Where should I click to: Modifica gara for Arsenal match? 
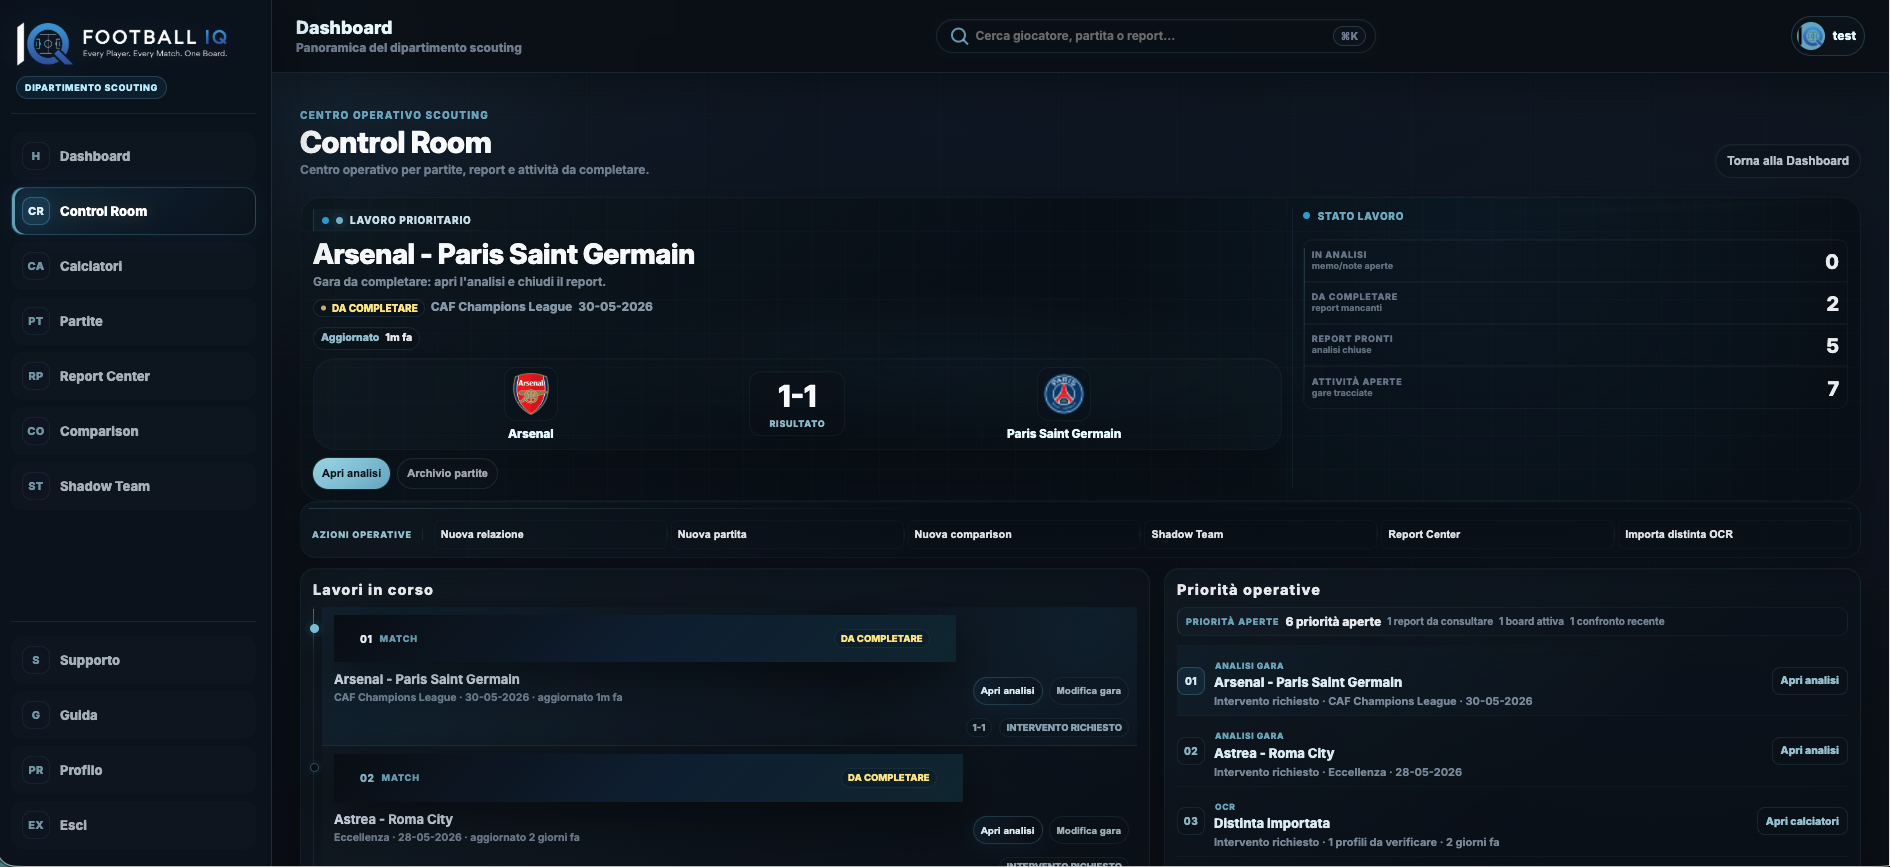click(1088, 691)
